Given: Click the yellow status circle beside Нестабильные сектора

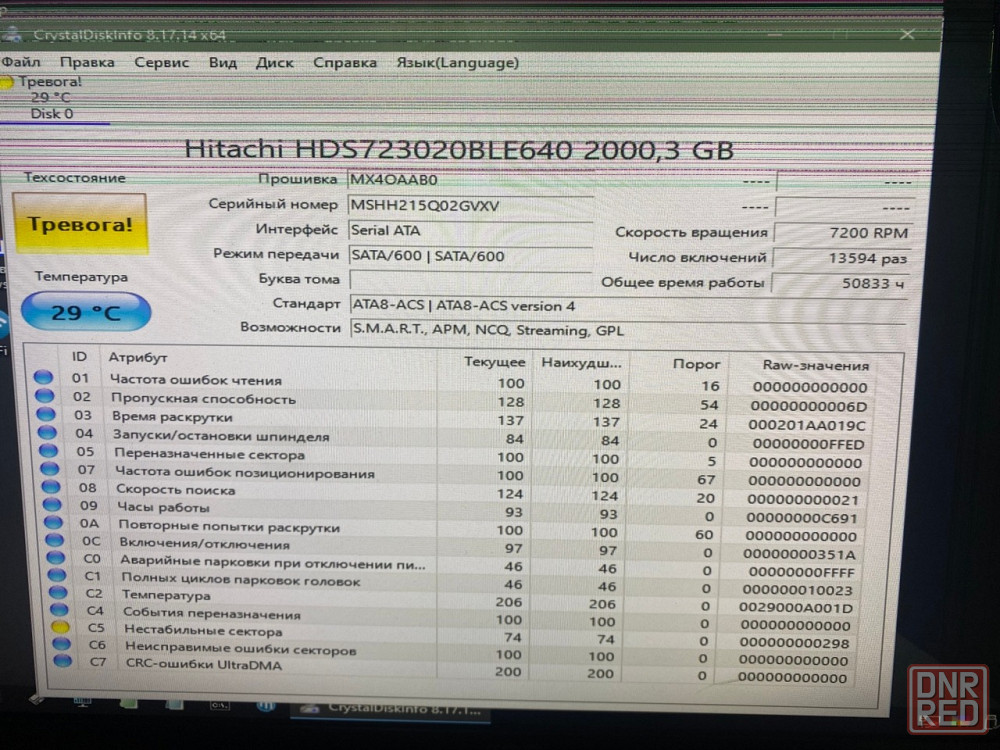Looking at the screenshot, I should 60,627.
